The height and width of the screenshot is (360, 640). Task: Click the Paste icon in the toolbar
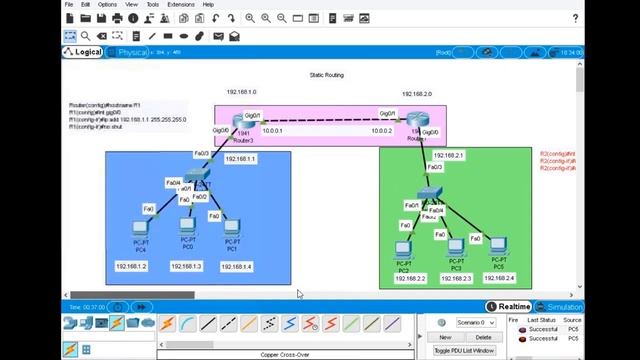point(200,18)
